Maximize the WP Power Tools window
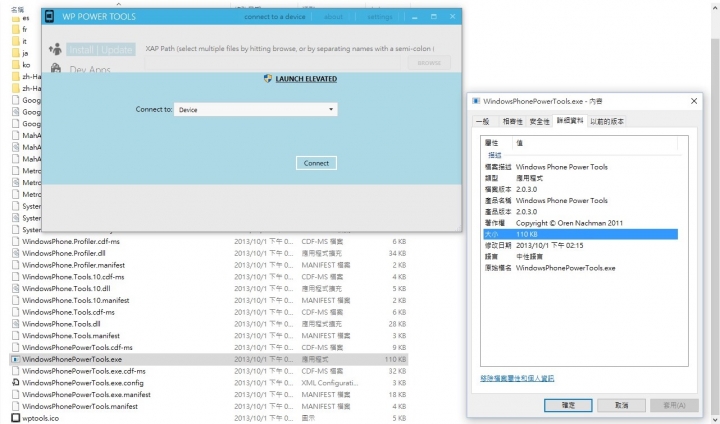Image resolution: width=720 pixels, height=424 pixels. click(x=433, y=17)
